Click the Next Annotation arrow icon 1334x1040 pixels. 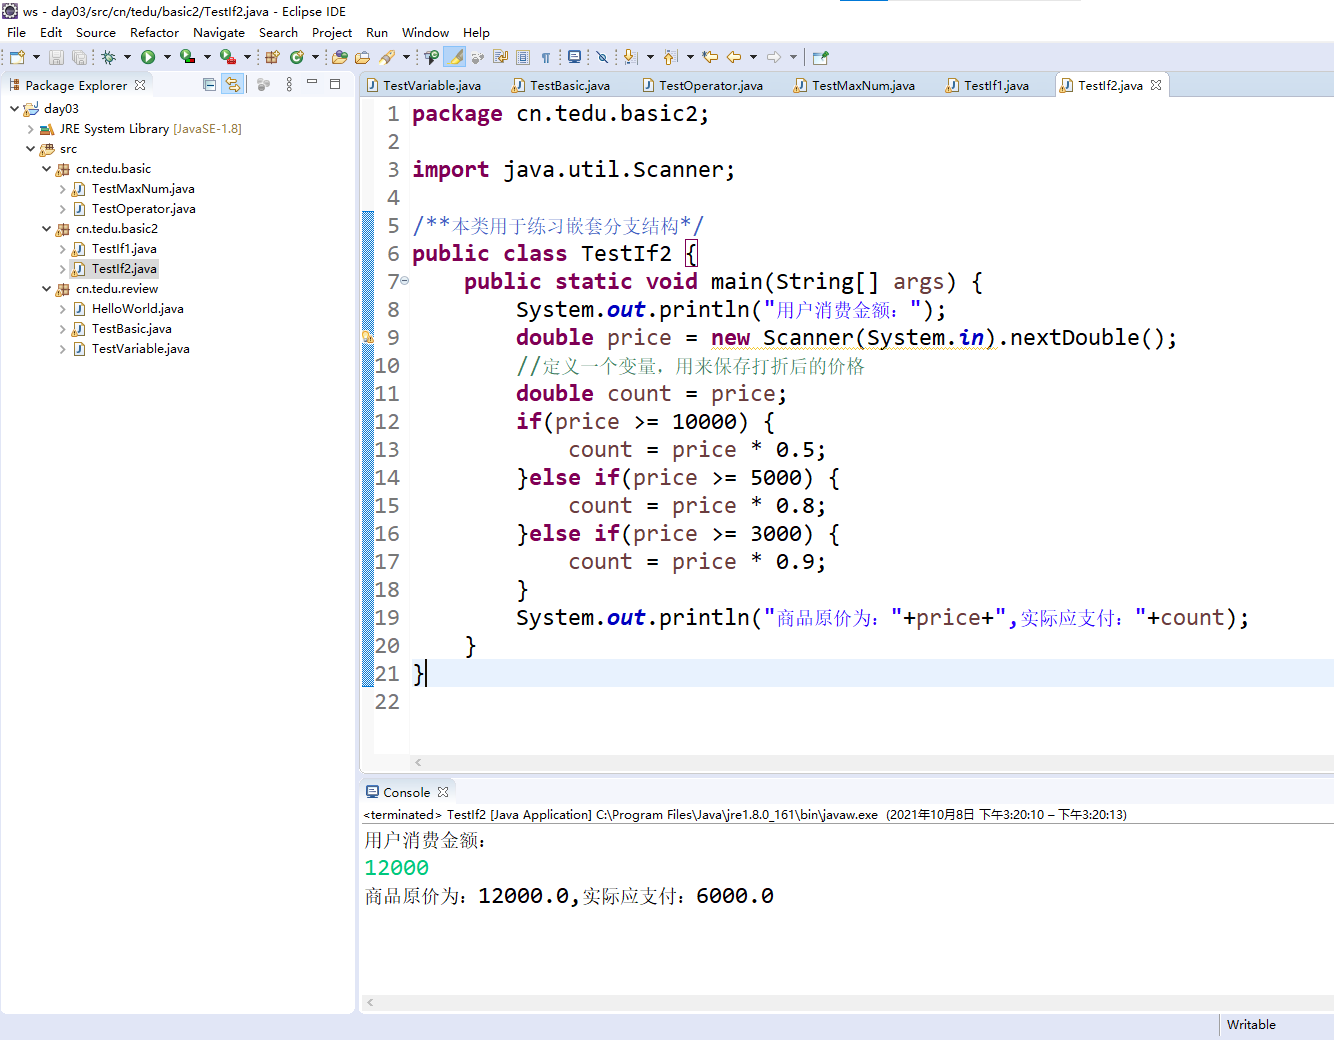tap(630, 57)
